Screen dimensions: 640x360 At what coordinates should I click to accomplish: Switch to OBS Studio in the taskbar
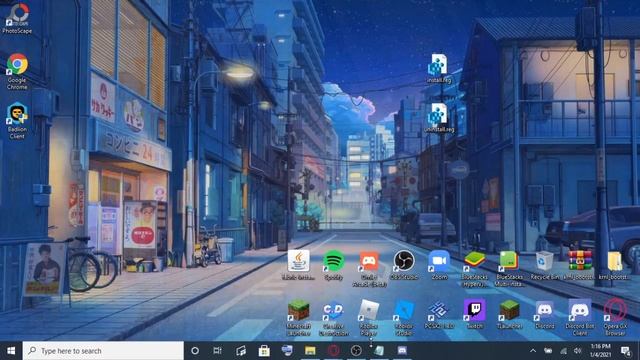(x=356, y=351)
